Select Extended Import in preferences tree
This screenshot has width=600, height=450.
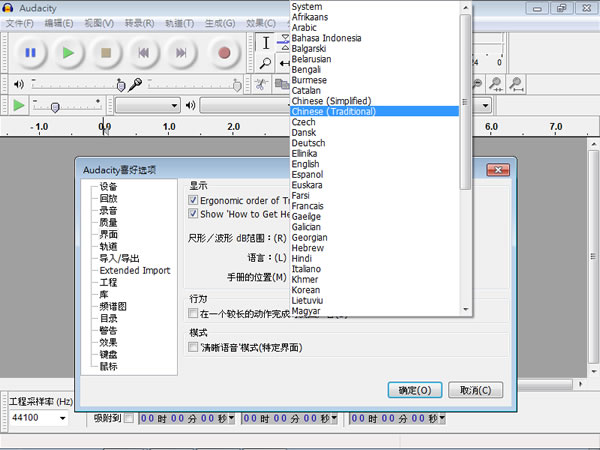135,270
